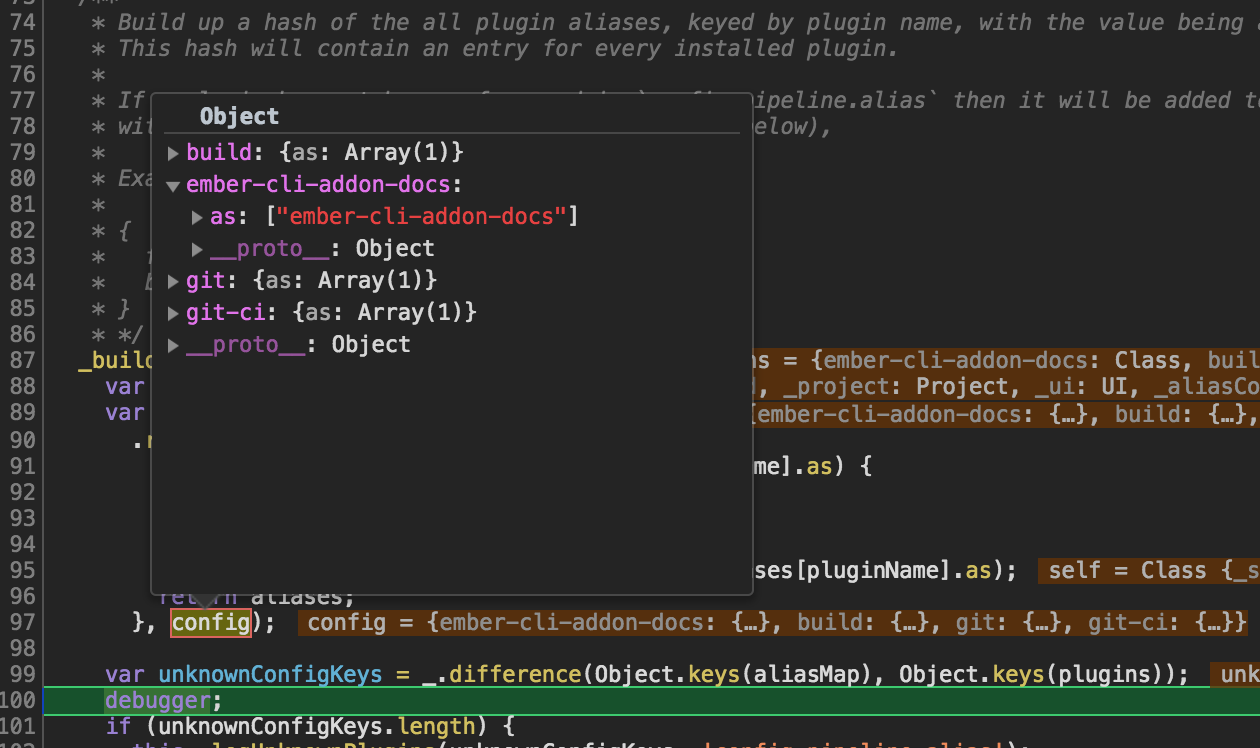Expand the git-ci property
This screenshot has width=1260, height=748.
(173, 313)
